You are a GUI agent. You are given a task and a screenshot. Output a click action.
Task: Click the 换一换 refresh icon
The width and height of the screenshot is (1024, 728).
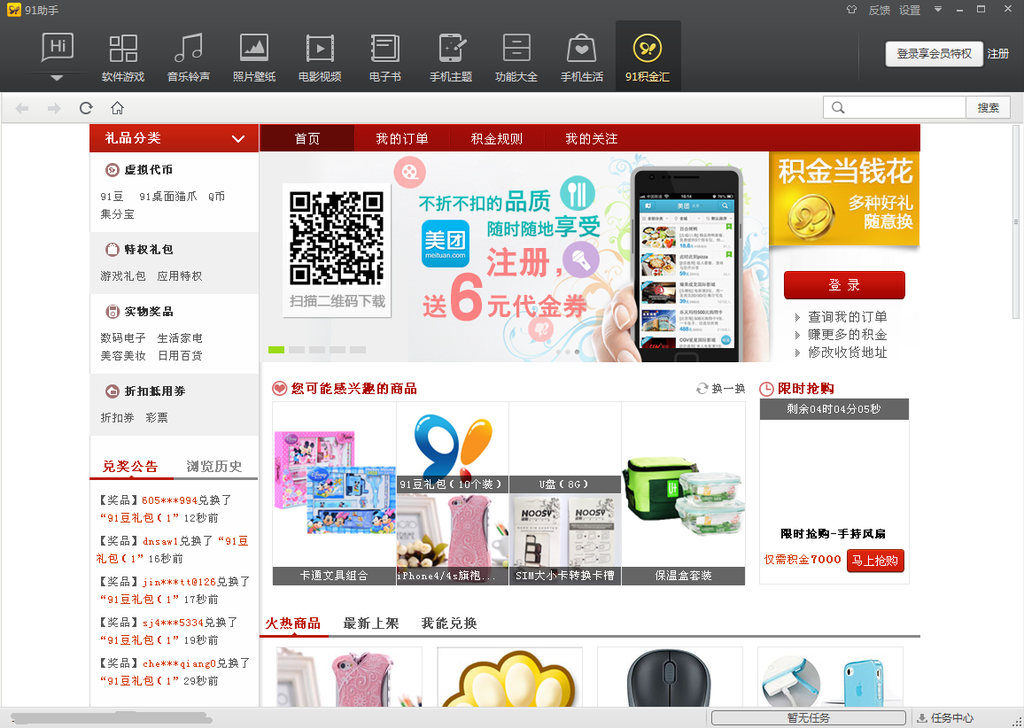click(x=702, y=388)
